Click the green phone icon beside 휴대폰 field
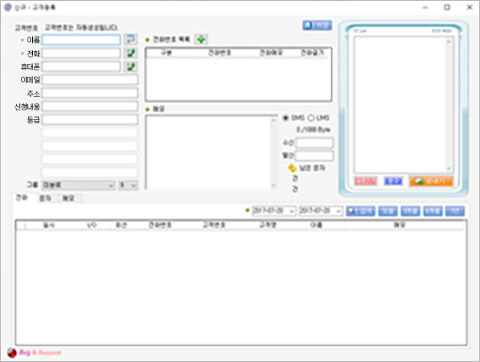Screen dimensions: 480x362 130,66
